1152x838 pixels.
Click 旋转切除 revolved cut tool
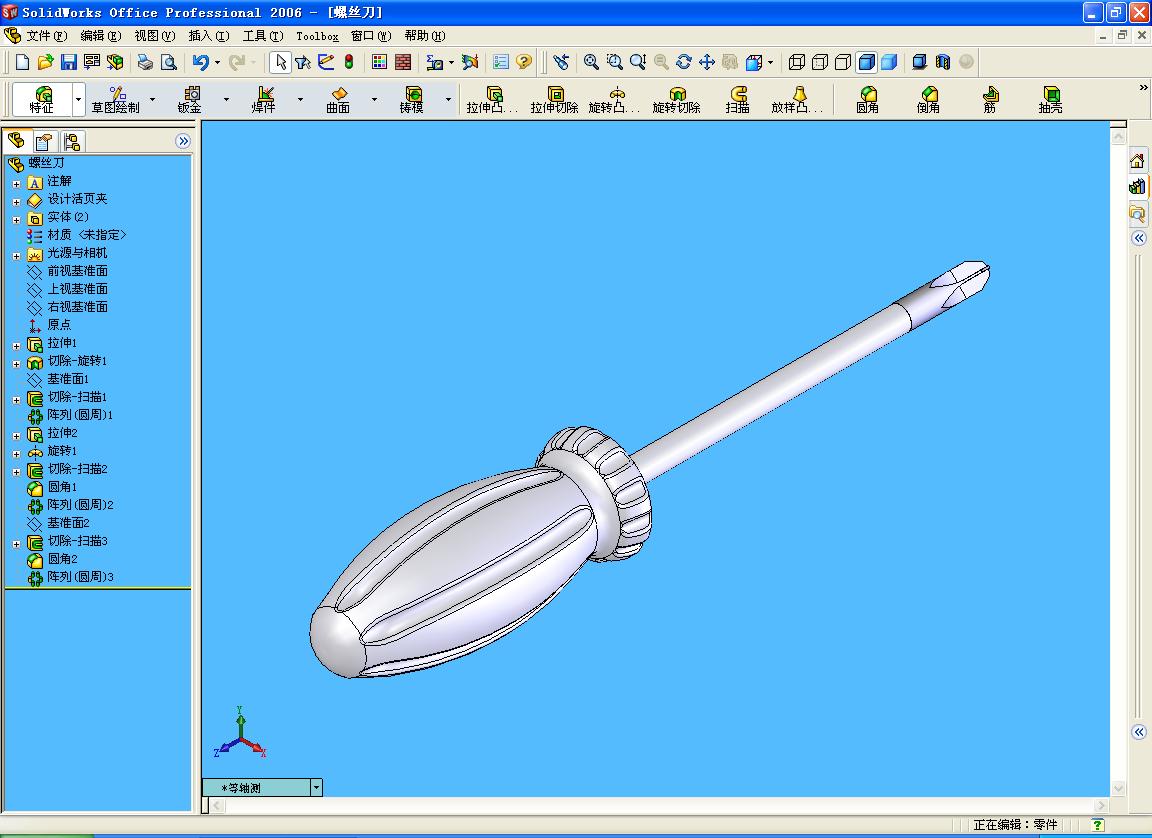click(677, 99)
